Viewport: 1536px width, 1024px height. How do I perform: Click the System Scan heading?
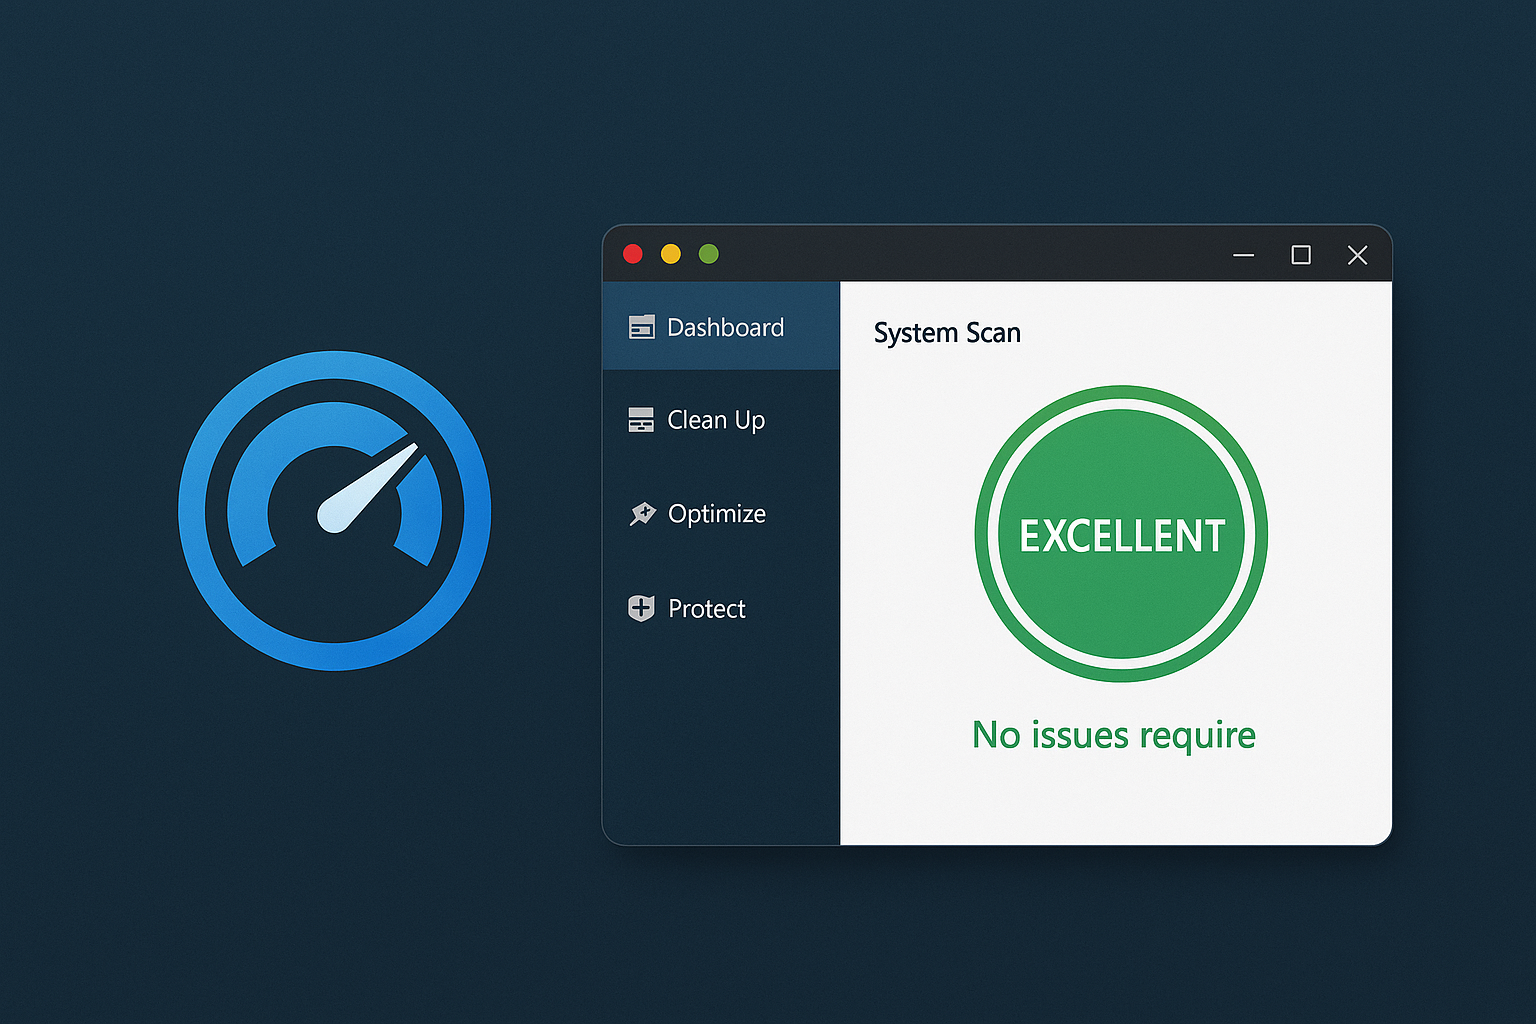[947, 333]
